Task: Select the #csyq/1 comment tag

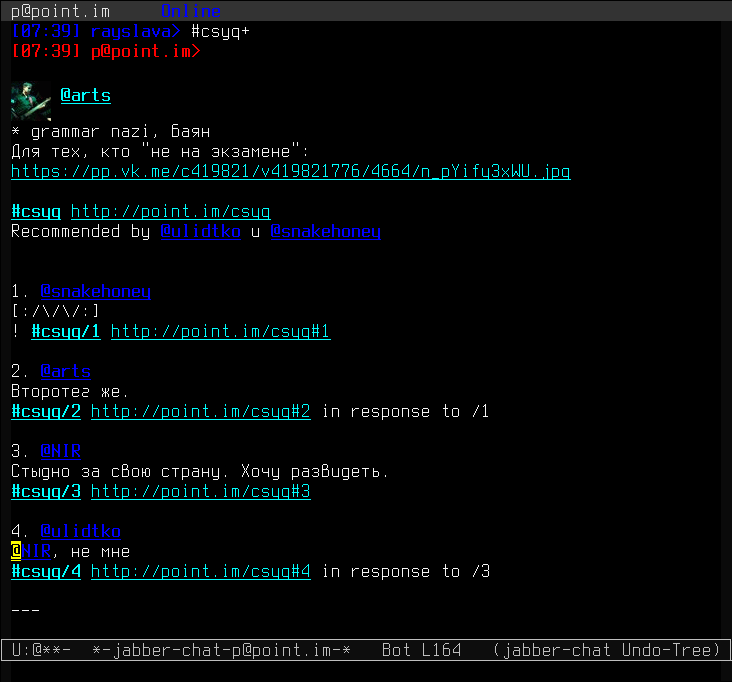Action: pos(66,332)
